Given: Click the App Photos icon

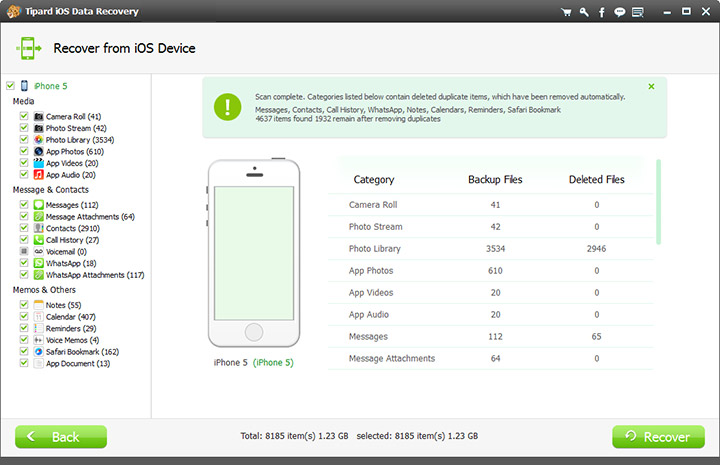Looking at the screenshot, I should (39, 151).
